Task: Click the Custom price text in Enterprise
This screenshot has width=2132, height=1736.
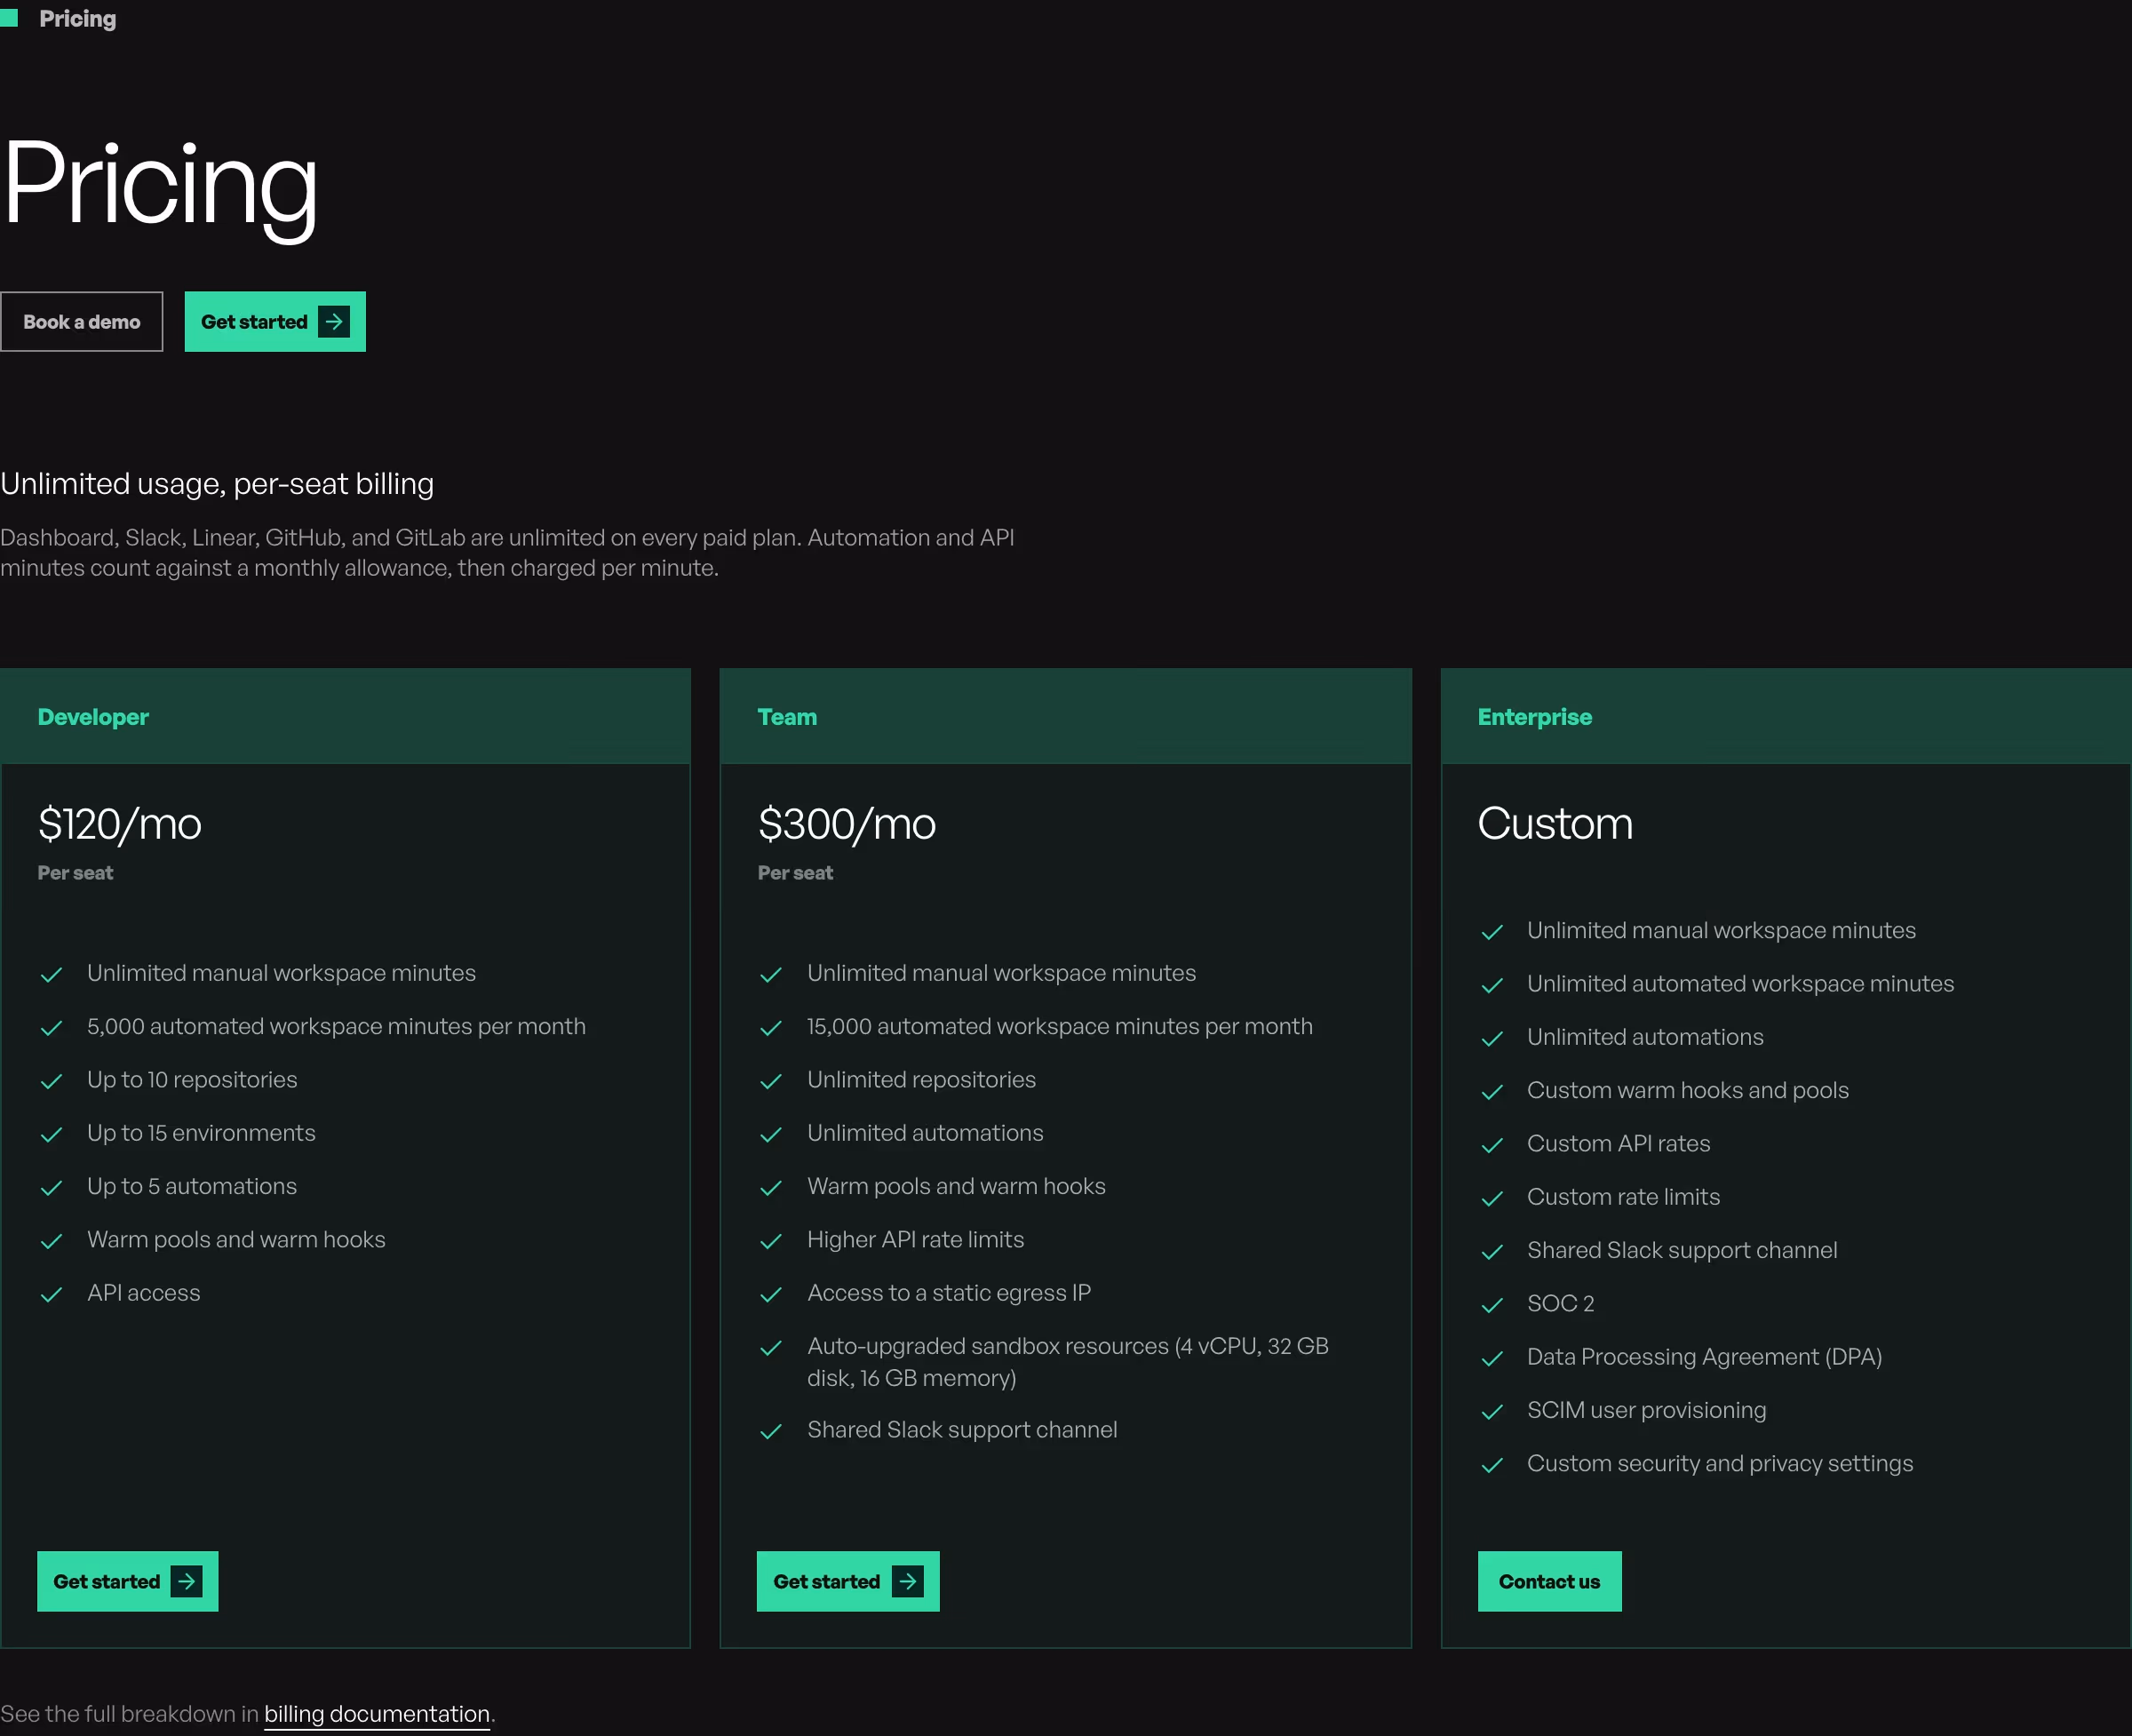Action: pyautogui.click(x=1555, y=824)
